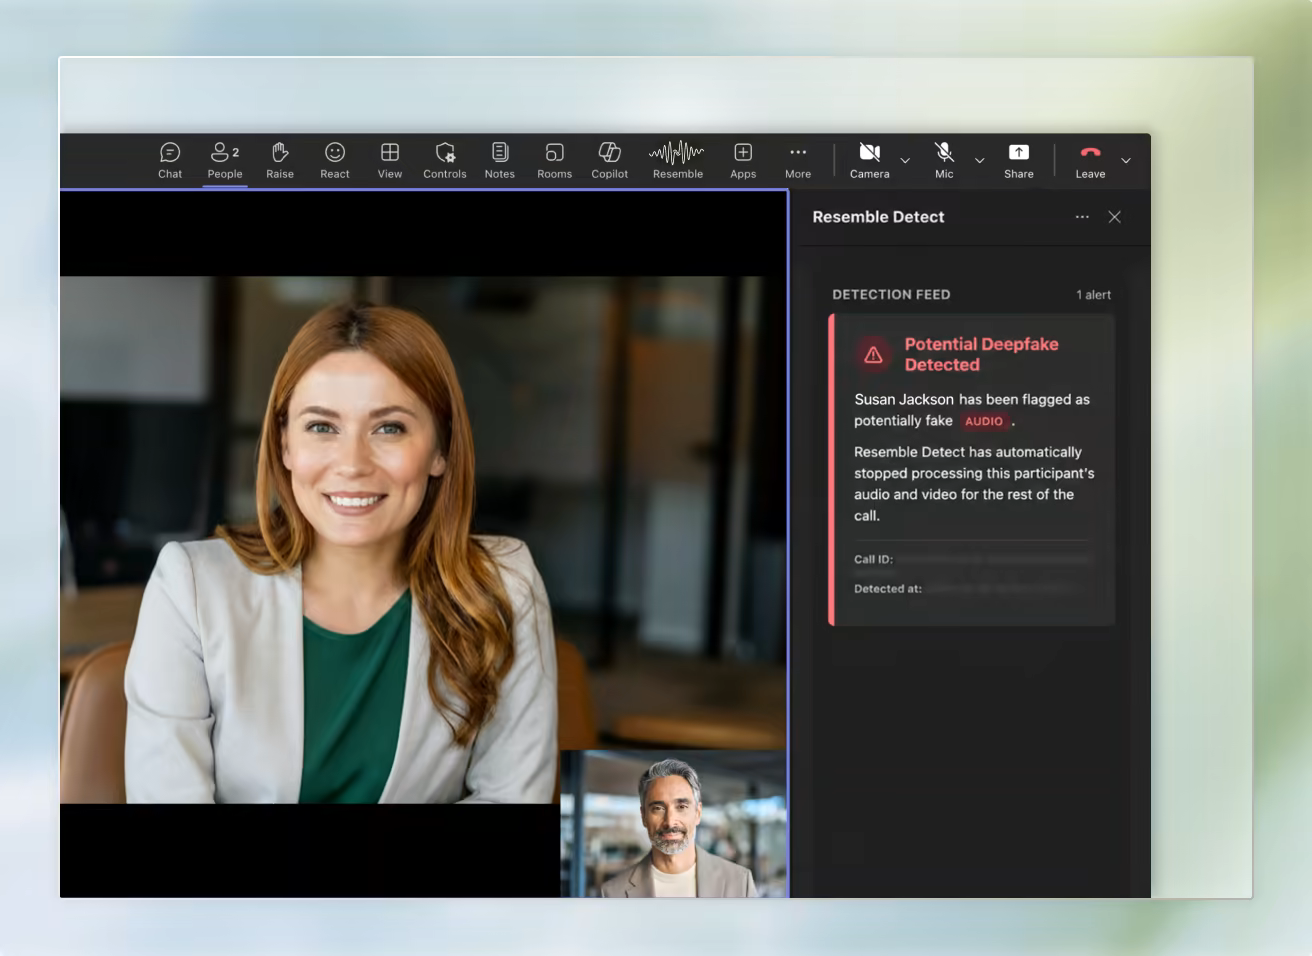This screenshot has height=956, width=1312.
Task: Click the deepfake alert warning icon
Action: point(873,354)
